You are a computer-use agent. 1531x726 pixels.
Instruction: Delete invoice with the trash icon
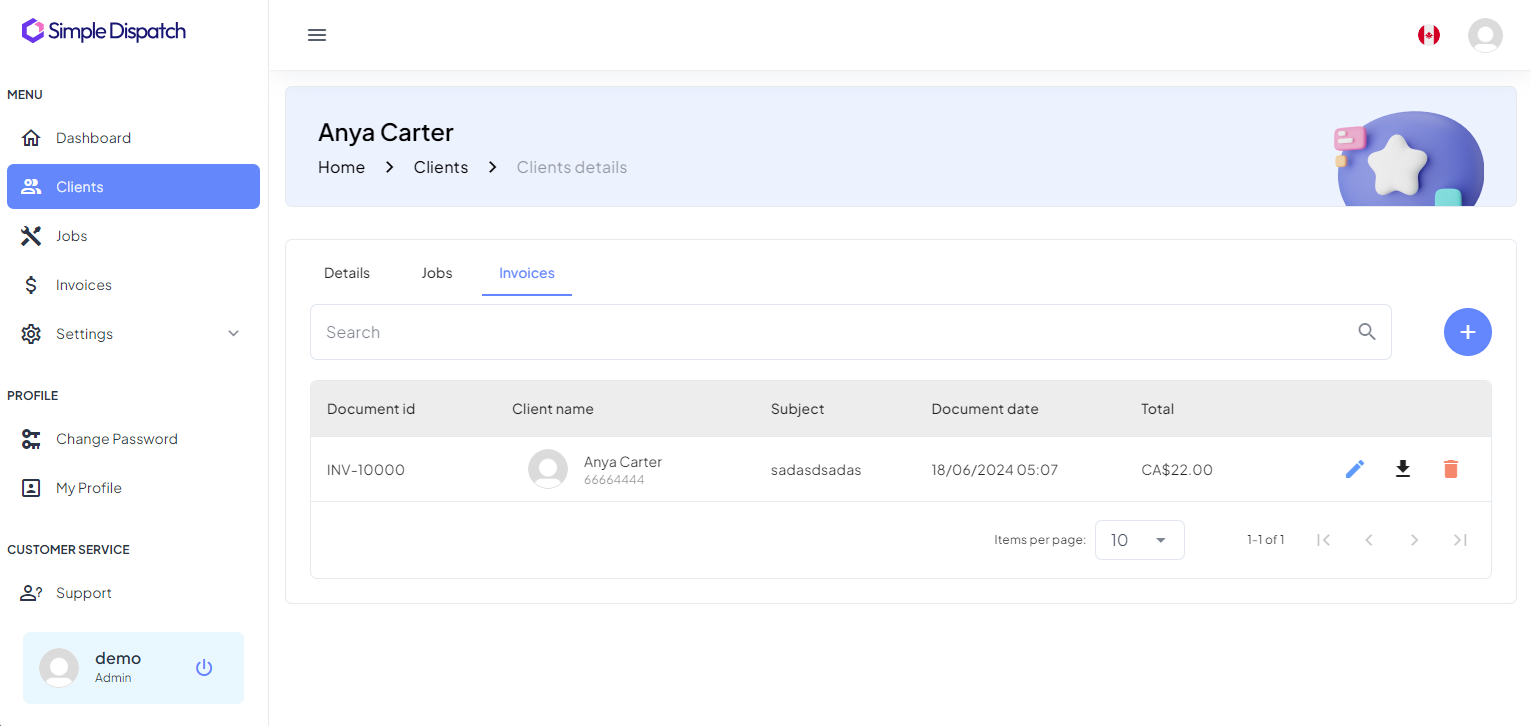click(x=1451, y=469)
